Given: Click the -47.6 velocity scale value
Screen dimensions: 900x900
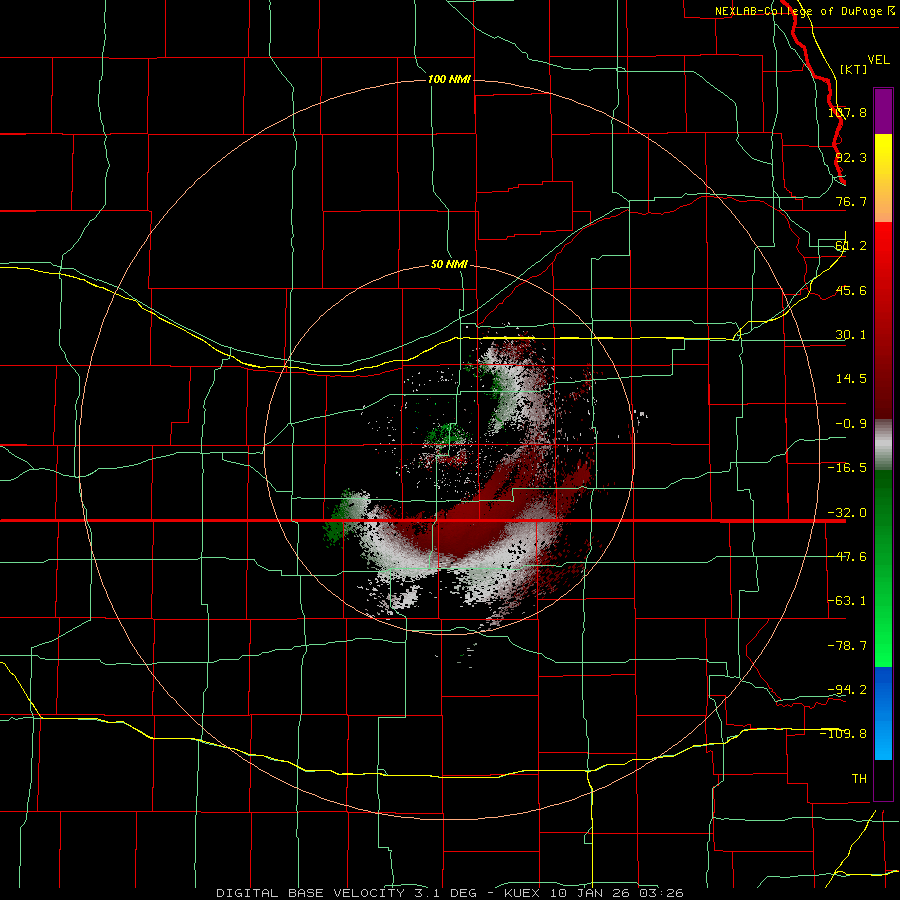Looking at the screenshot, I should point(847,557).
